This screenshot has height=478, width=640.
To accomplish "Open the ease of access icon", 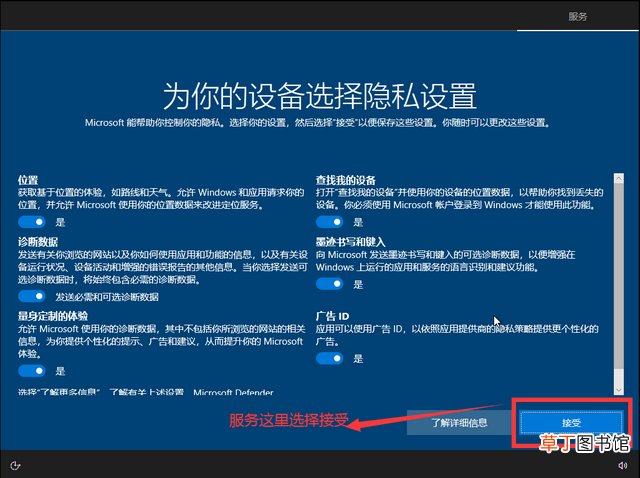I will point(15,465).
